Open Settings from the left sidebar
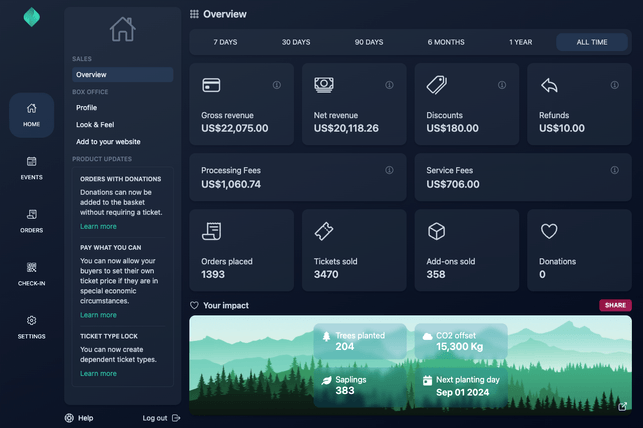 pos(31,326)
